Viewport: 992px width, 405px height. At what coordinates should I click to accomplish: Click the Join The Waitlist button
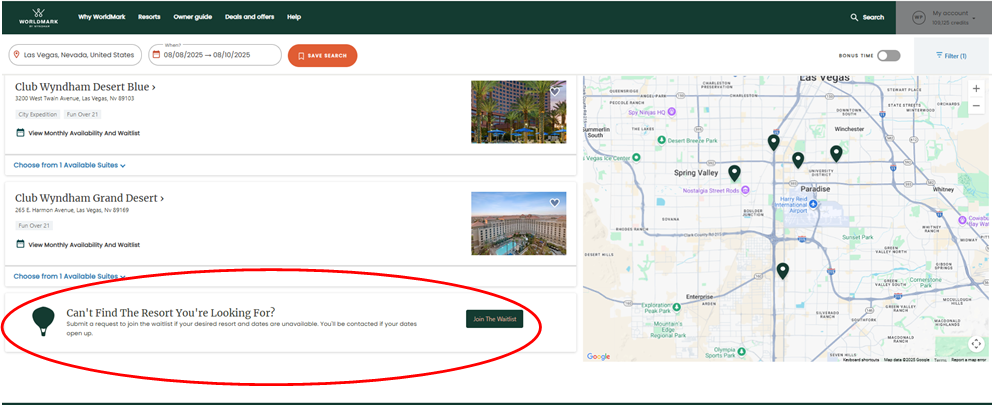pos(495,319)
